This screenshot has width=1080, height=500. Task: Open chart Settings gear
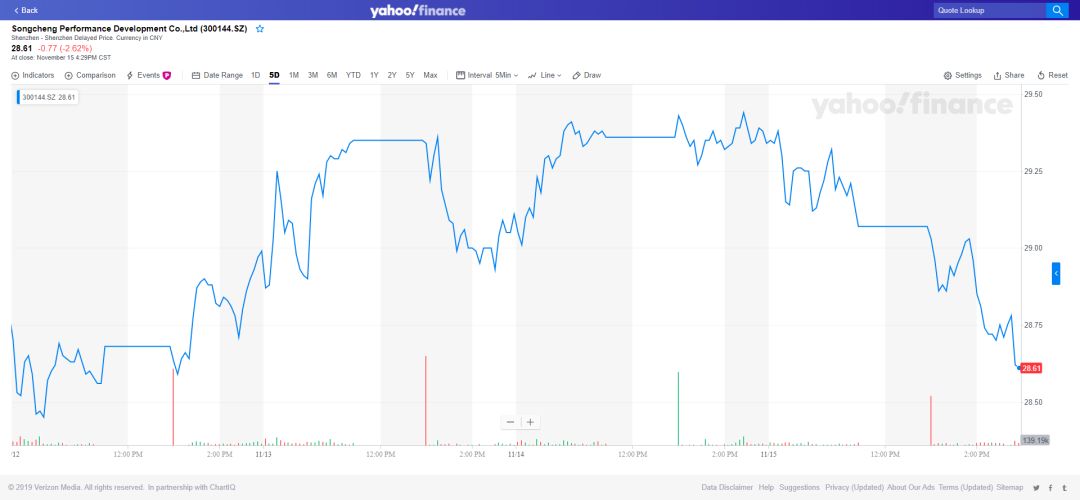pyautogui.click(x=963, y=75)
